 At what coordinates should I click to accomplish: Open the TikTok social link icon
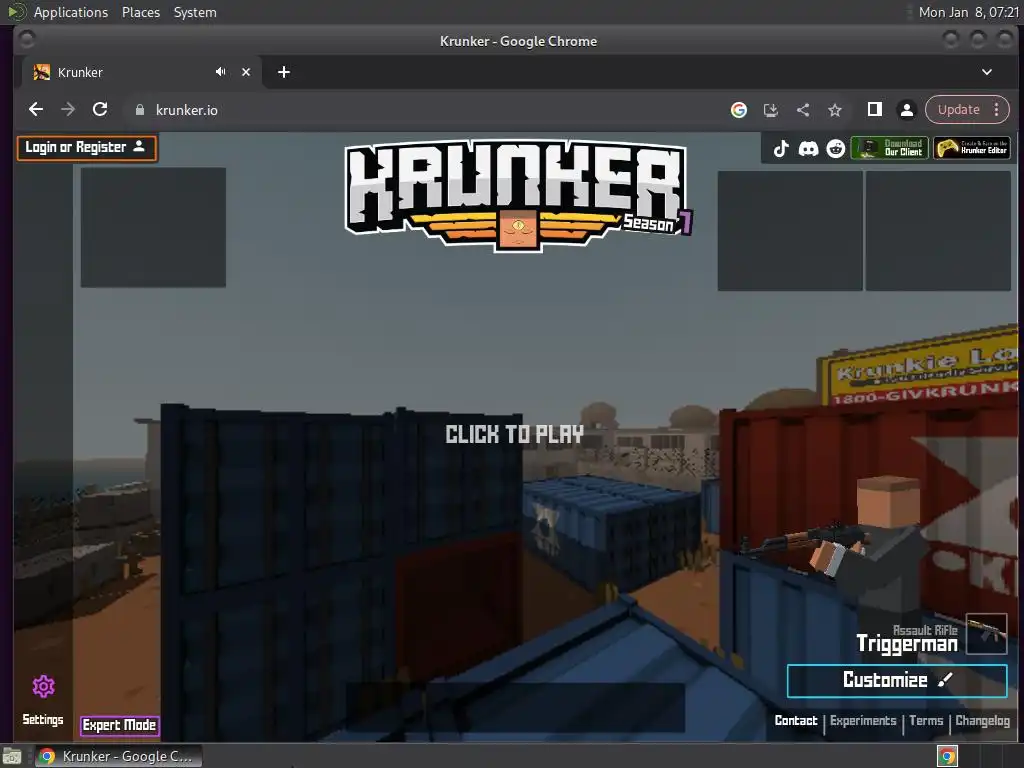pos(781,149)
